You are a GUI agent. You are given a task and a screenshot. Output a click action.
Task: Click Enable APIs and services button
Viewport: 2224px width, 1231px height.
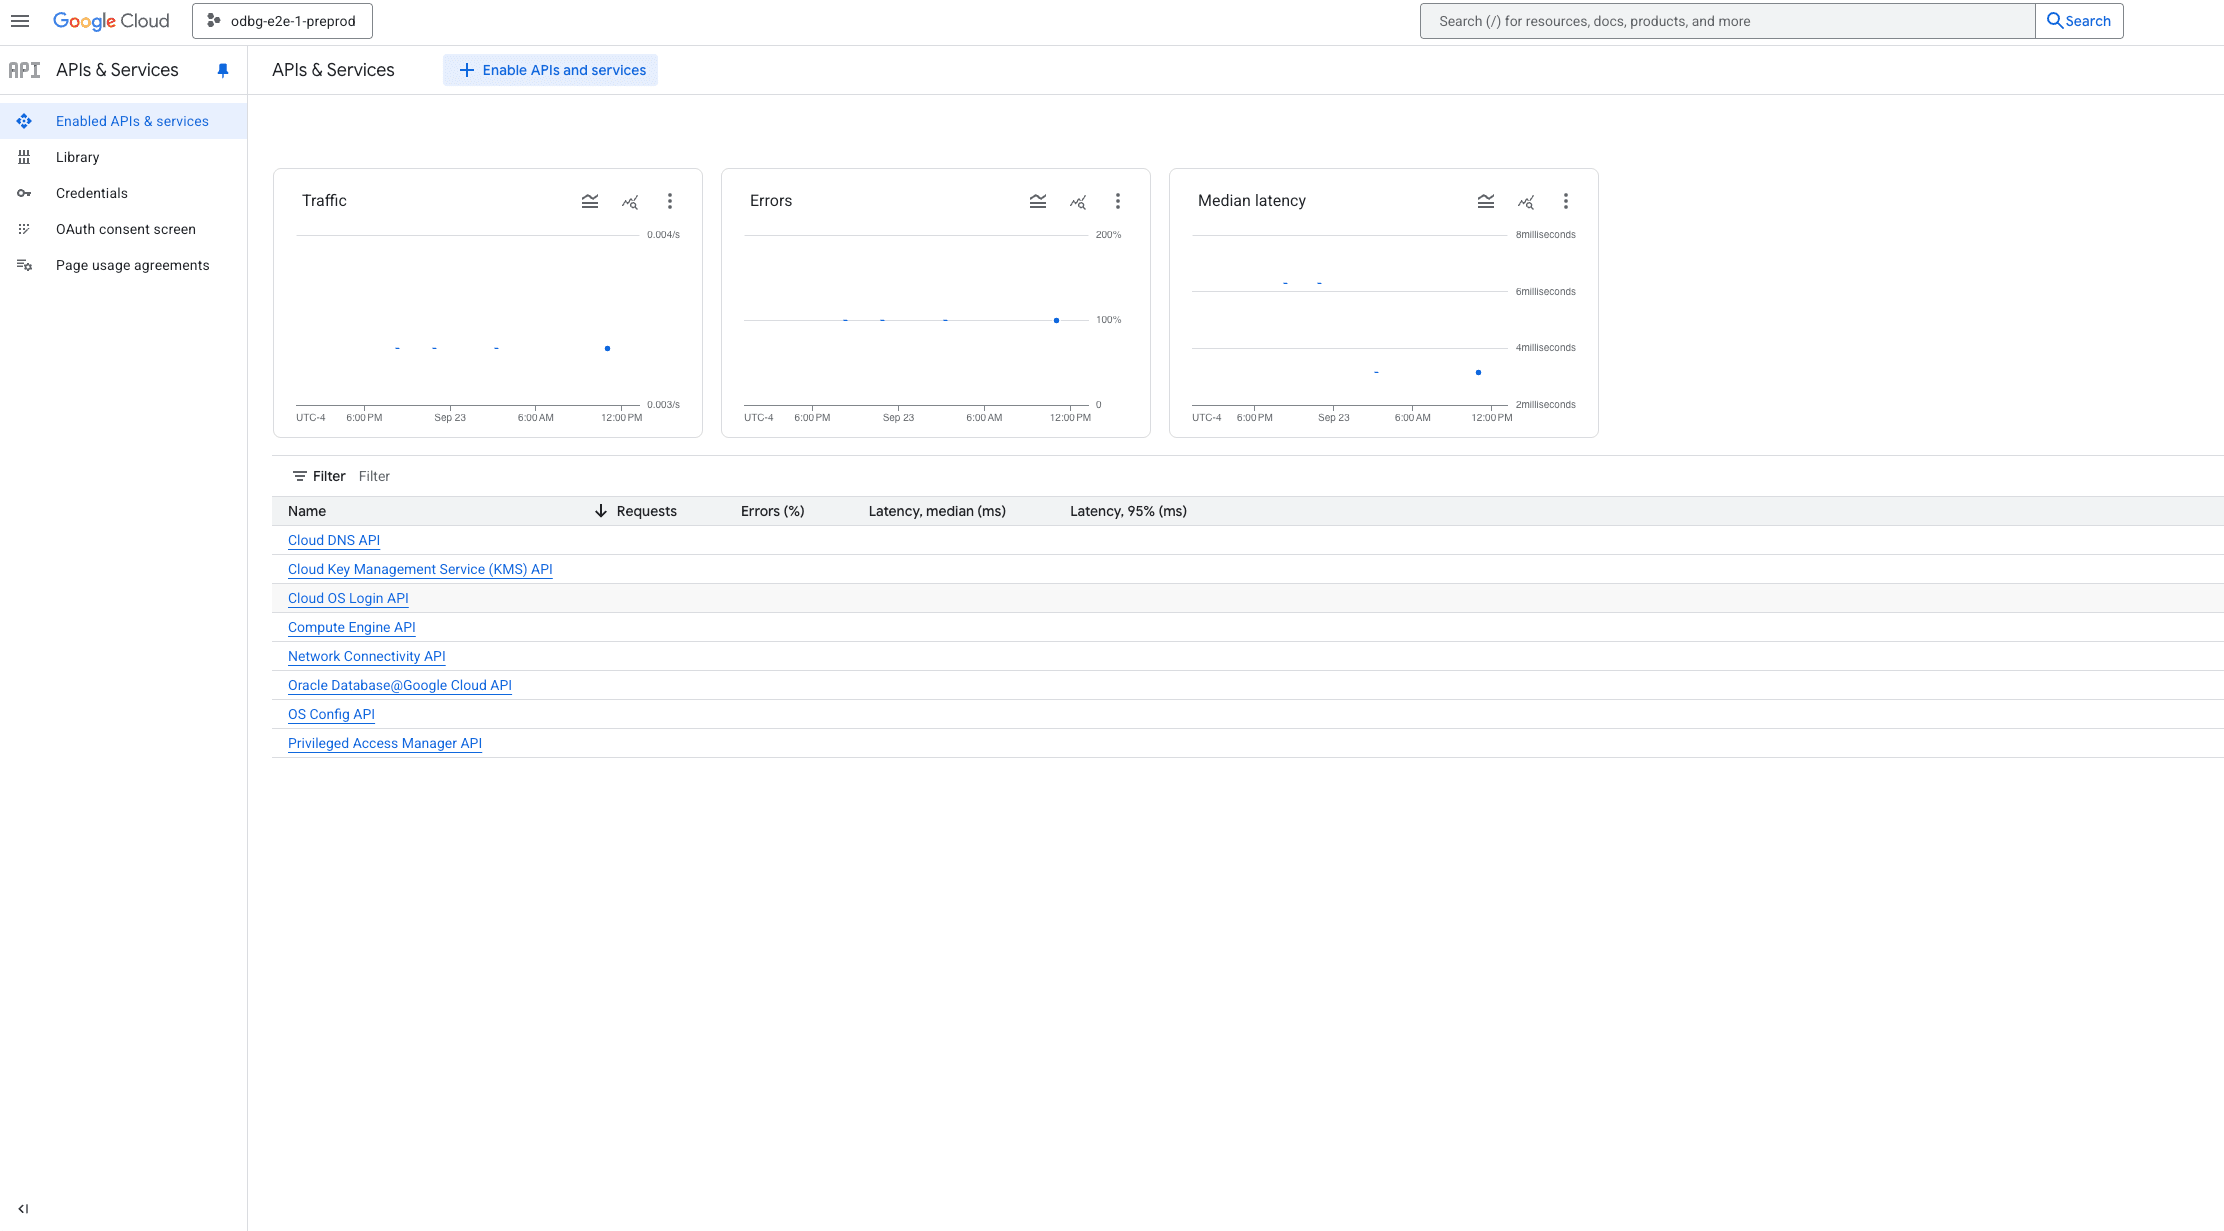(550, 70)
